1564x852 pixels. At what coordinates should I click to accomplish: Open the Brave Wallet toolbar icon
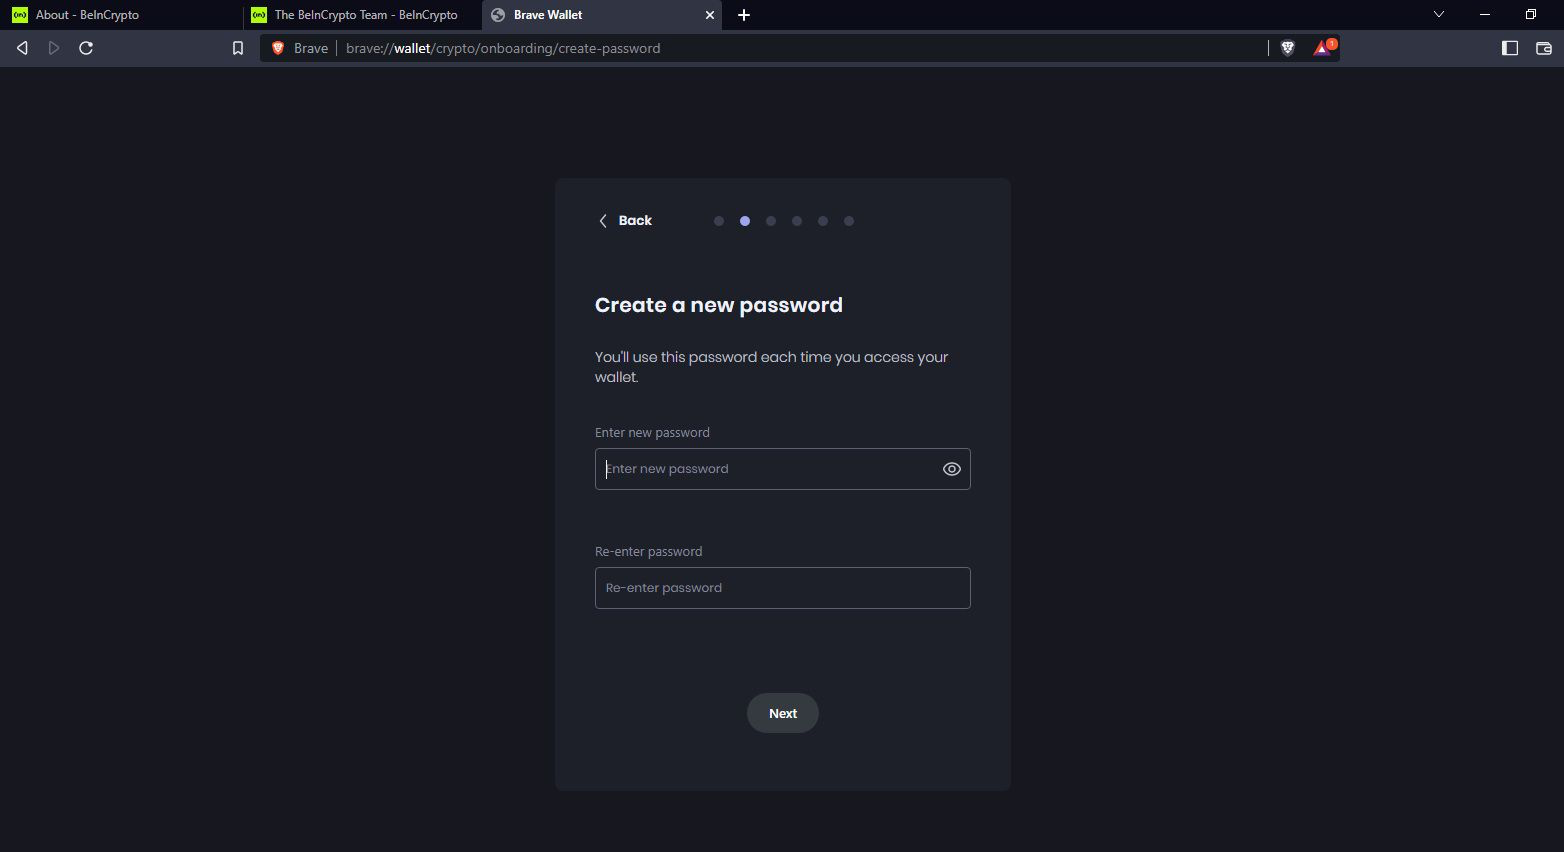[1543, 48]
